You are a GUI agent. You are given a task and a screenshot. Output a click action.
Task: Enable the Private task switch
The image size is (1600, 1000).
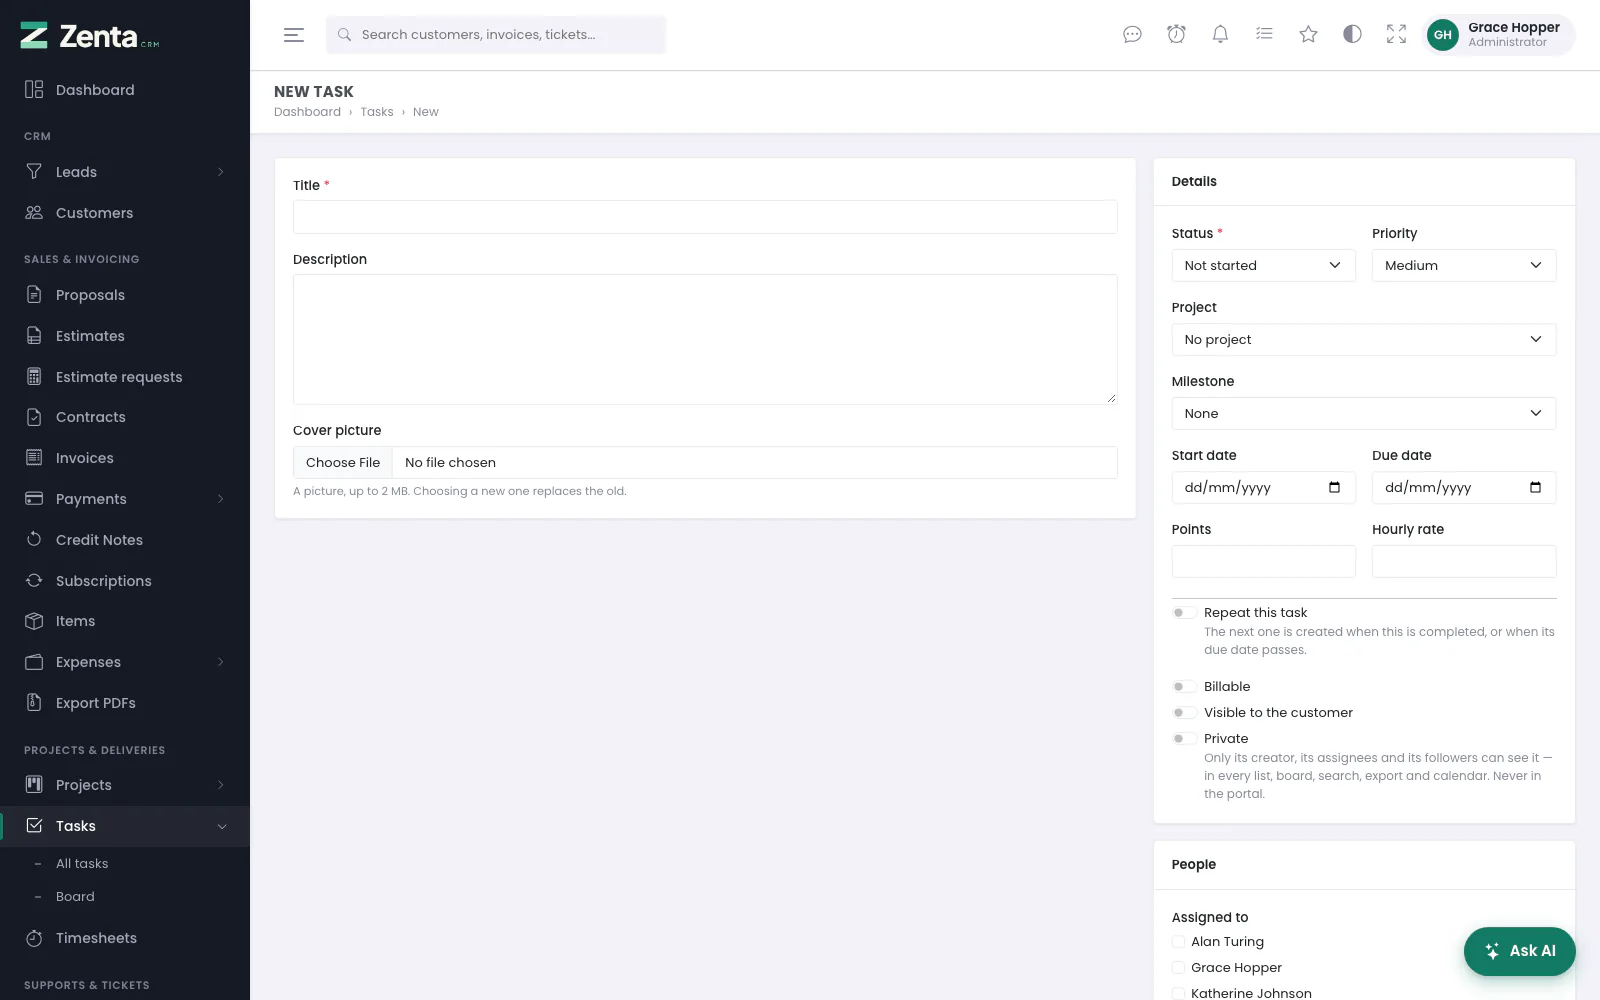point(1184,739)
